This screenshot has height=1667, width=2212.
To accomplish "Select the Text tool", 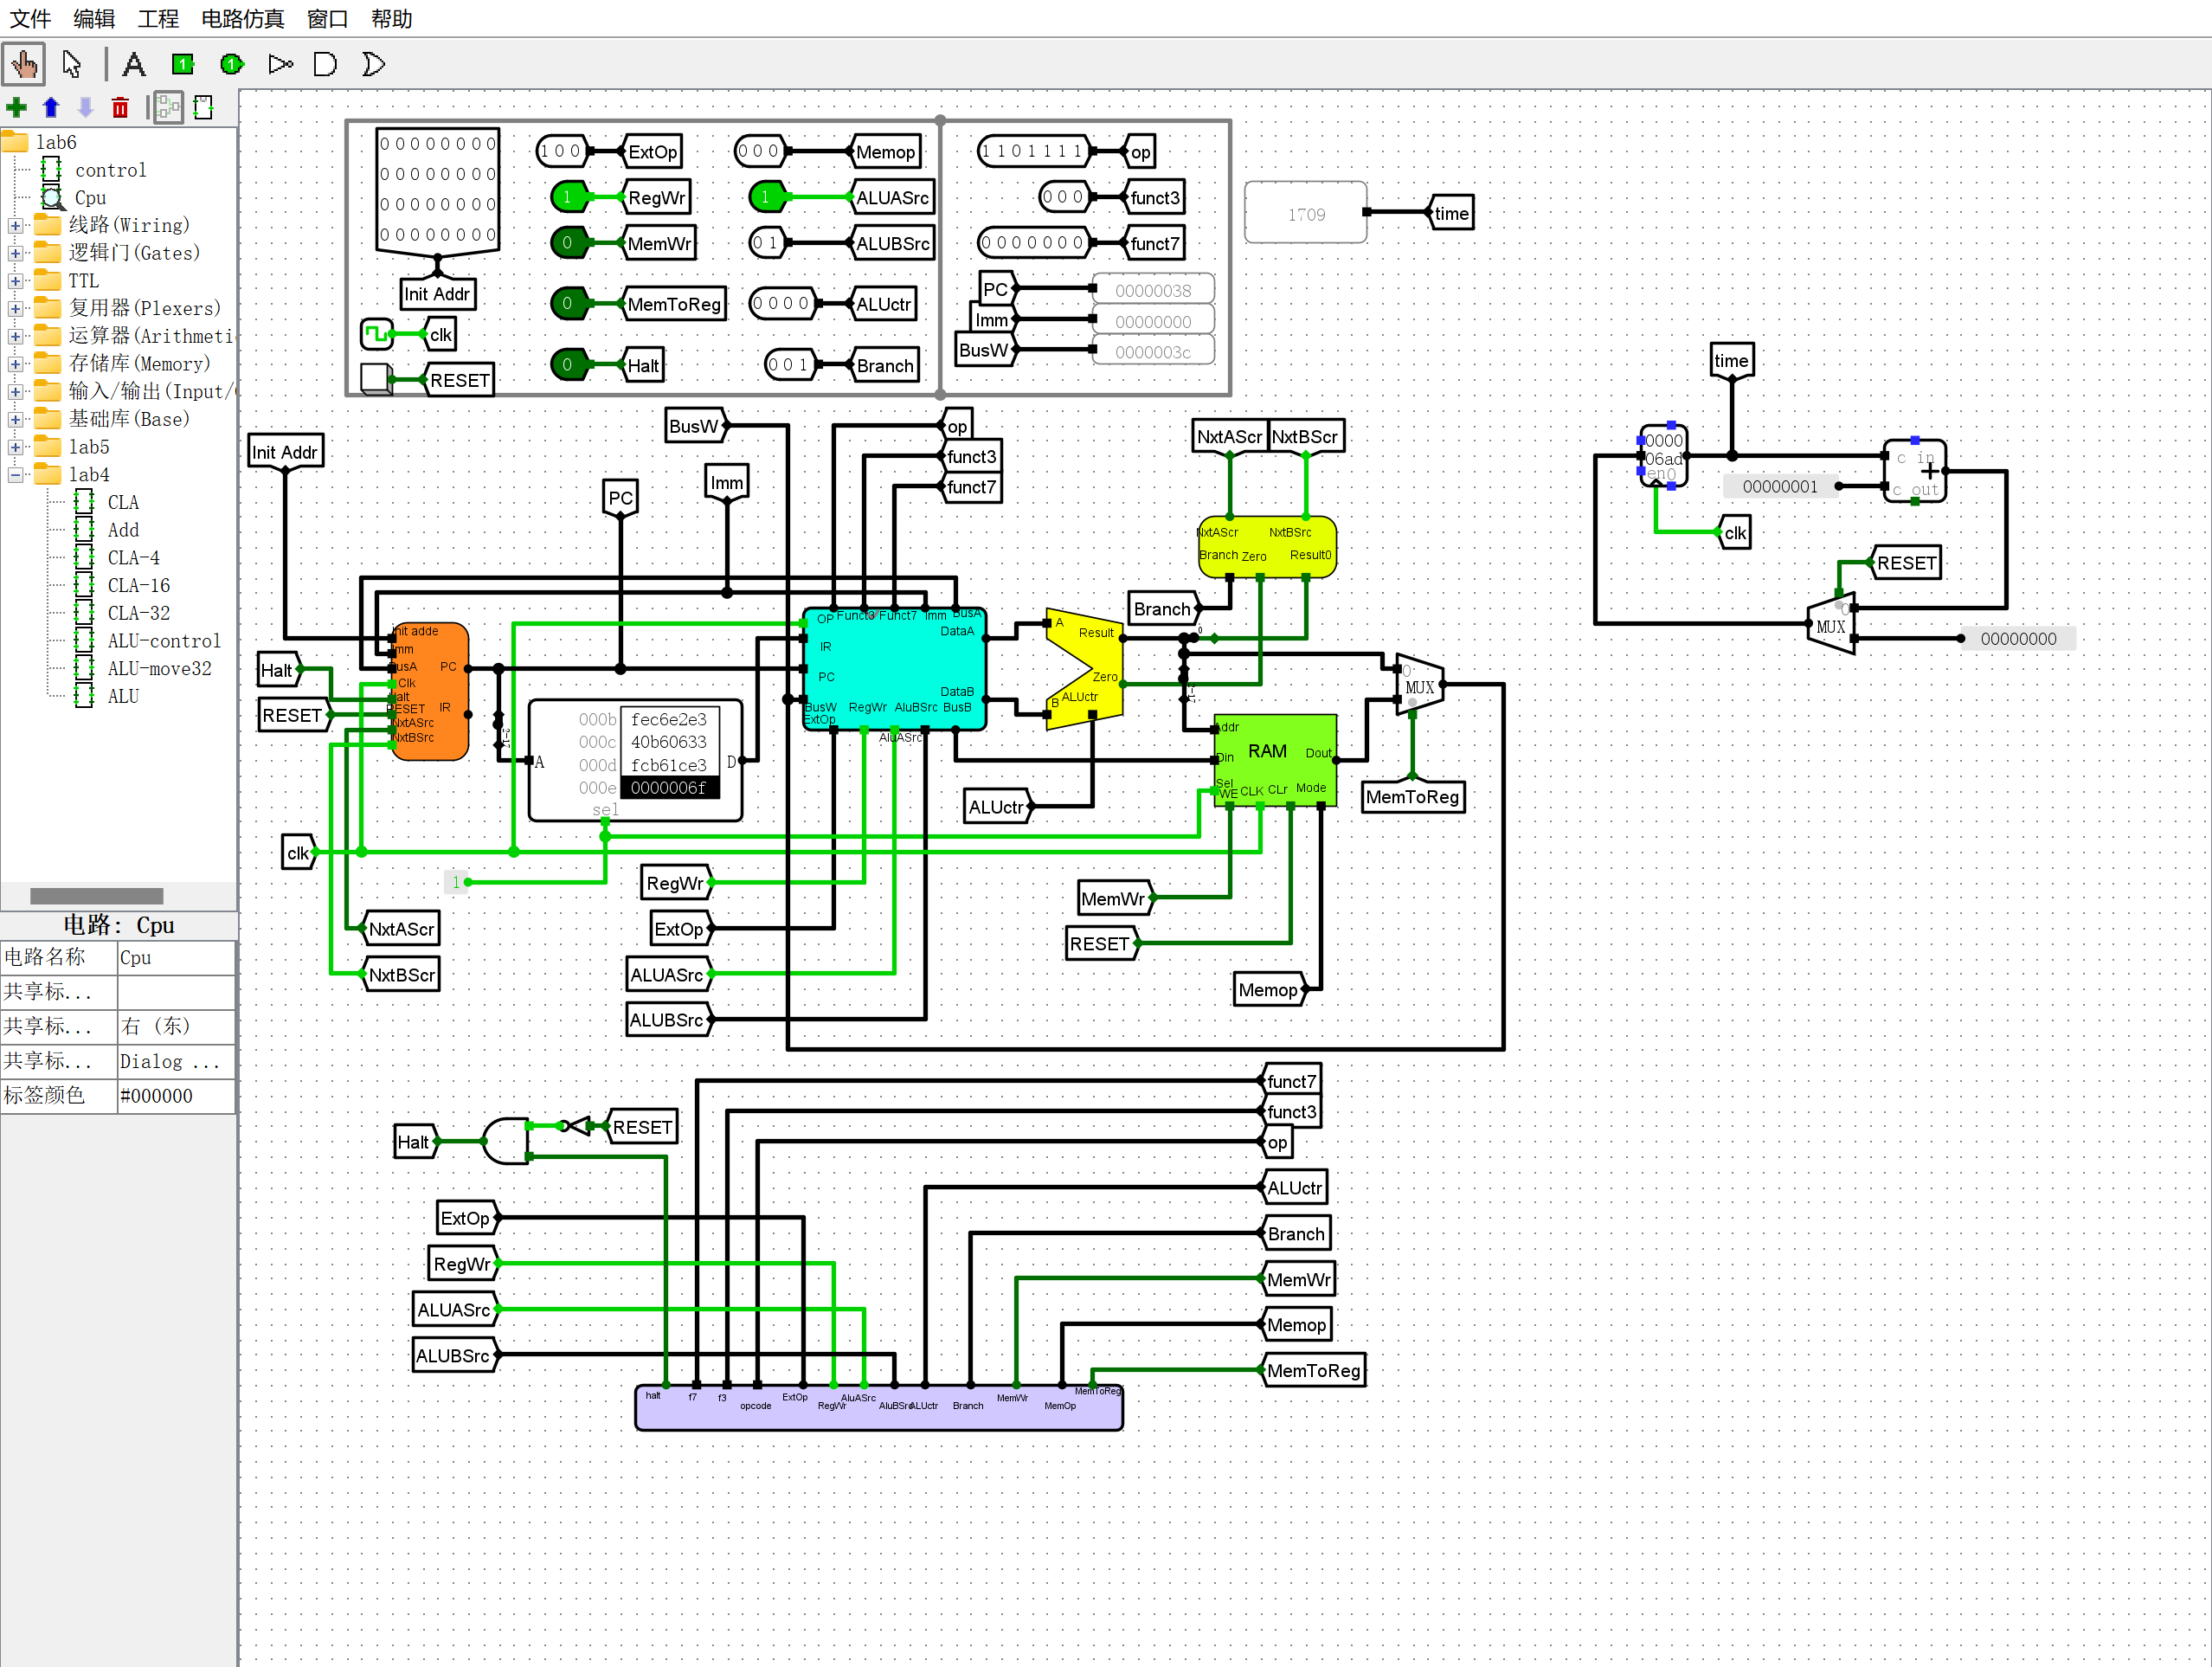I will [134, 65].
